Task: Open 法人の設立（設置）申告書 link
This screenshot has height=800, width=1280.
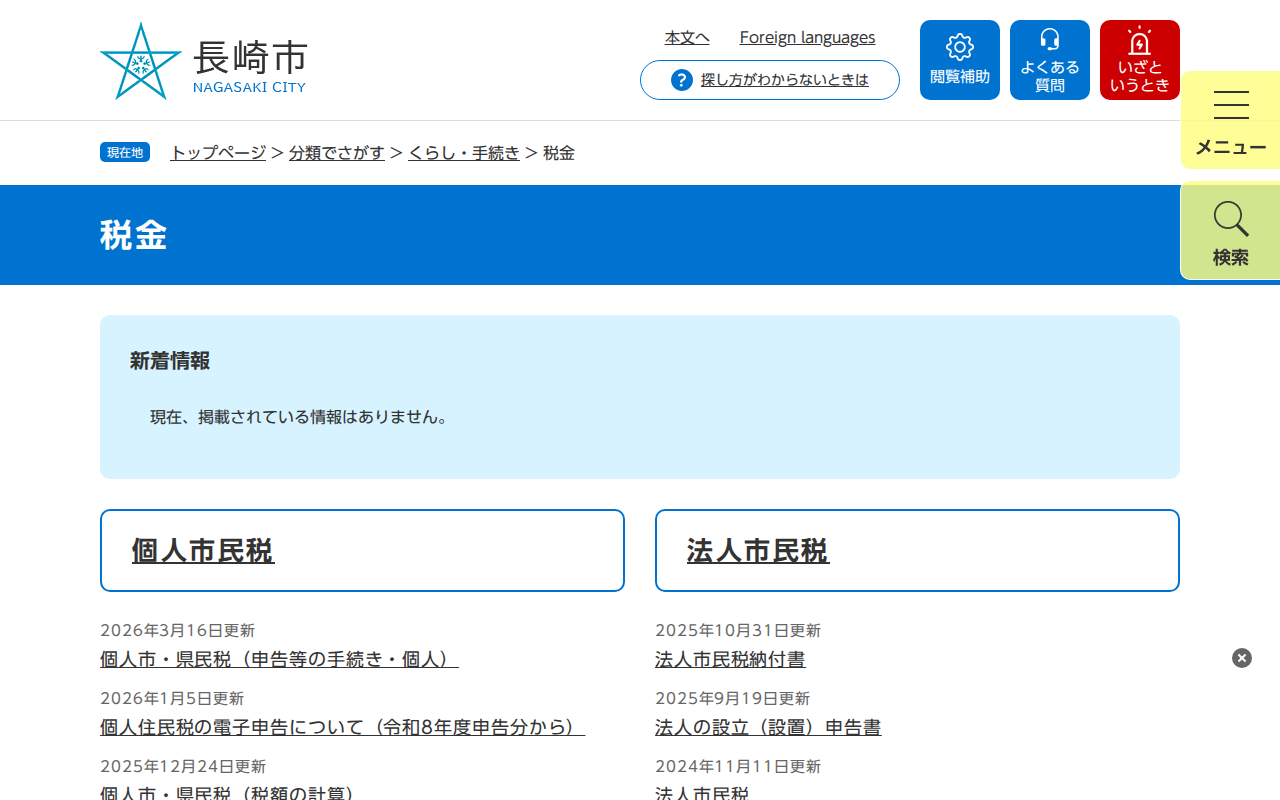Action: click(768, 727)
